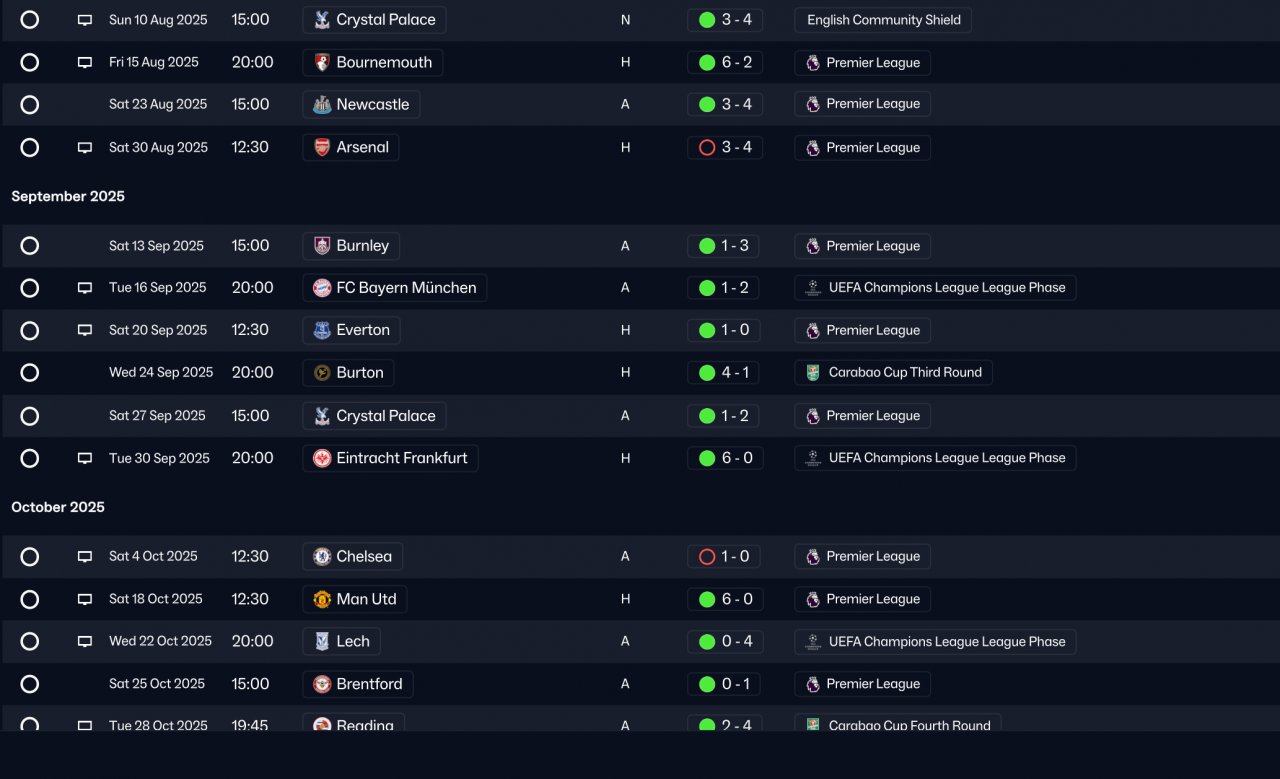This screenshot has width=1280, height=779.
Task: Open the Everton team button
Action: pos(351,330)
